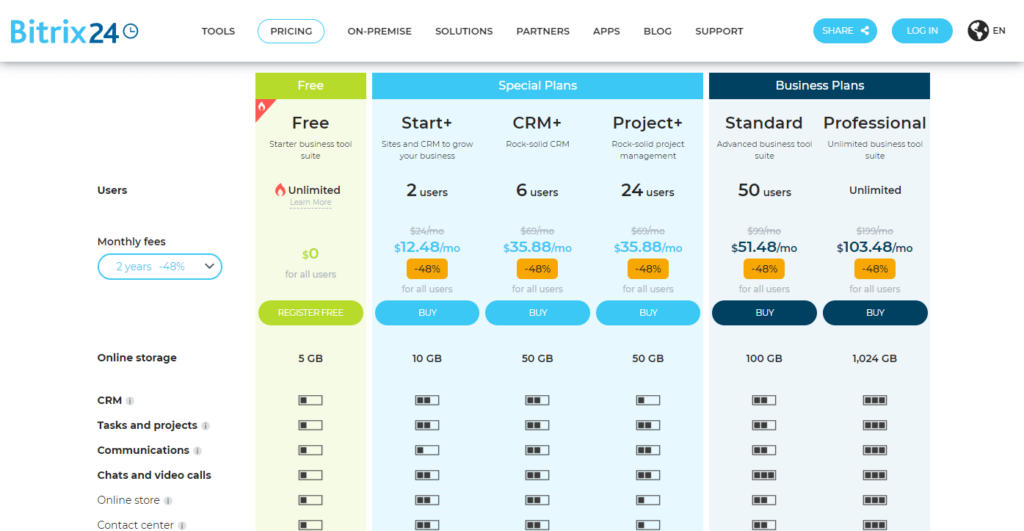Open the Tools menu
The width and height of the screenshot is (1024, 531).
[x=218, y=31]
